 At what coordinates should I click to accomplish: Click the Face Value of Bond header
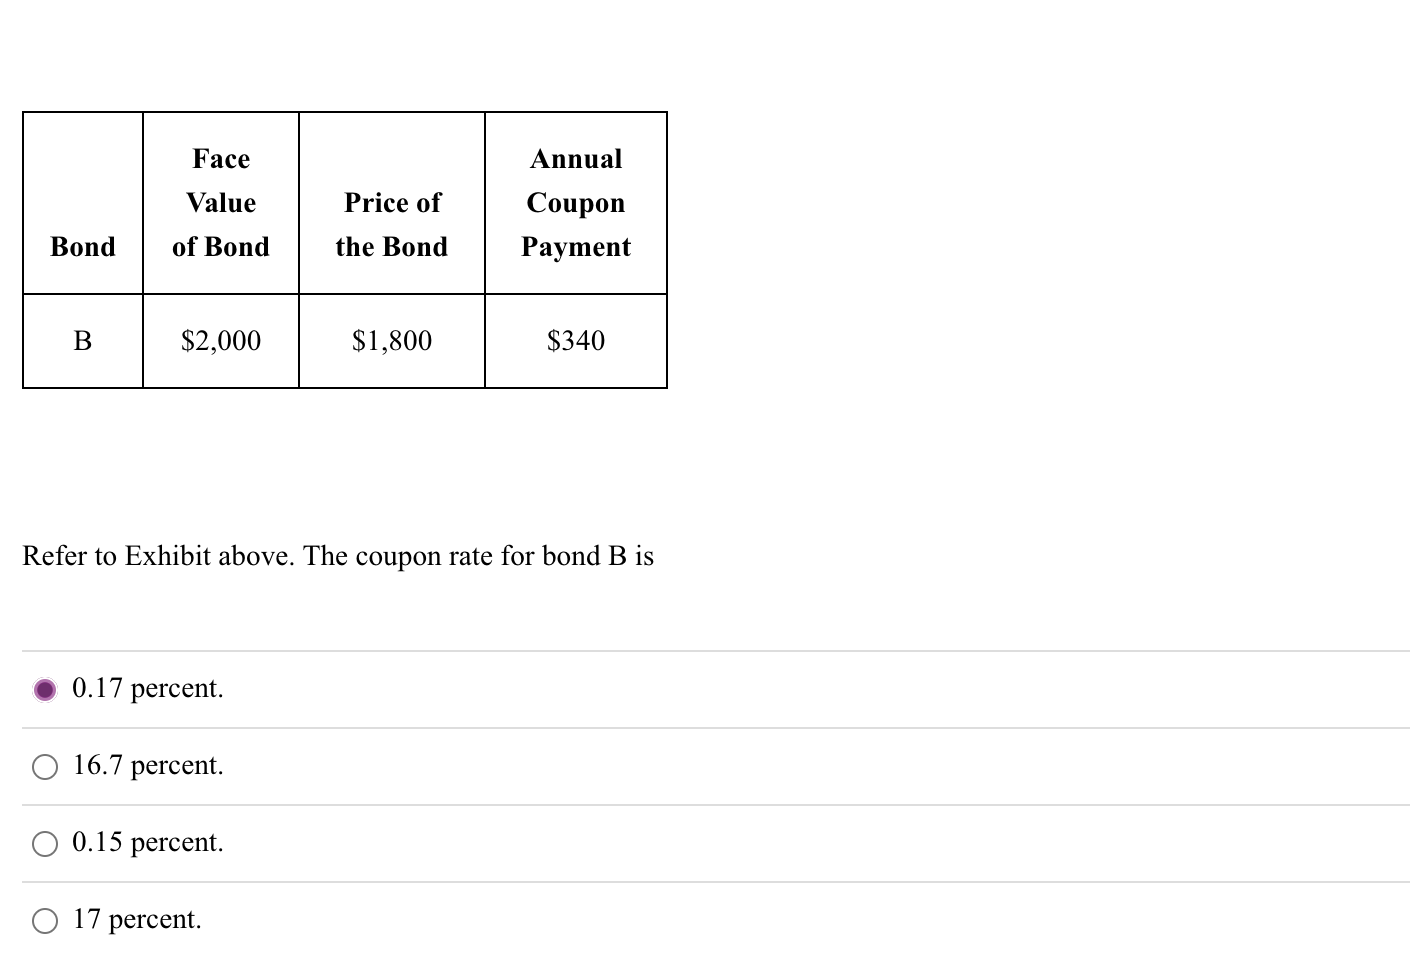tap(220, 202)
